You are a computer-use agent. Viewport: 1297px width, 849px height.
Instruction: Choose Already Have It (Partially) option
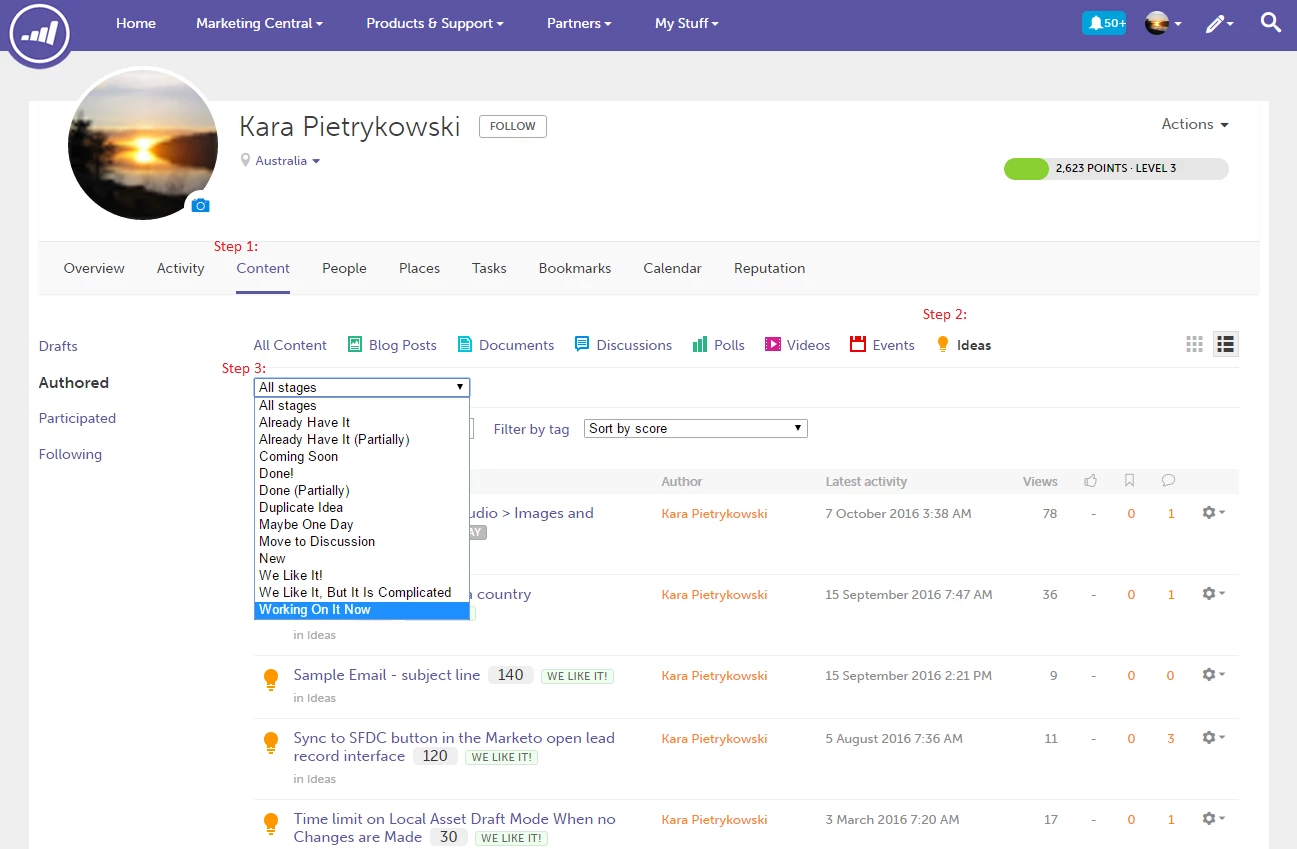362,439
